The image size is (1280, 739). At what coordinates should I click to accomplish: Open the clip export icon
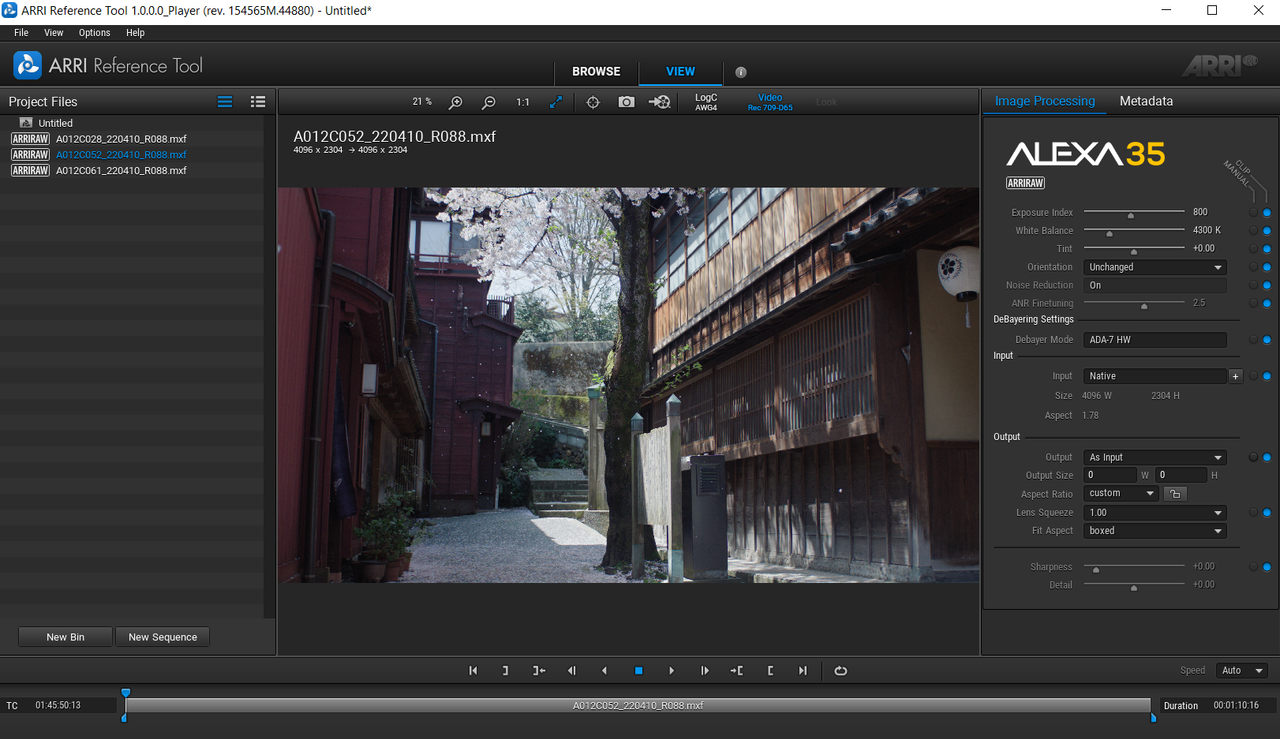pos(659,102)
